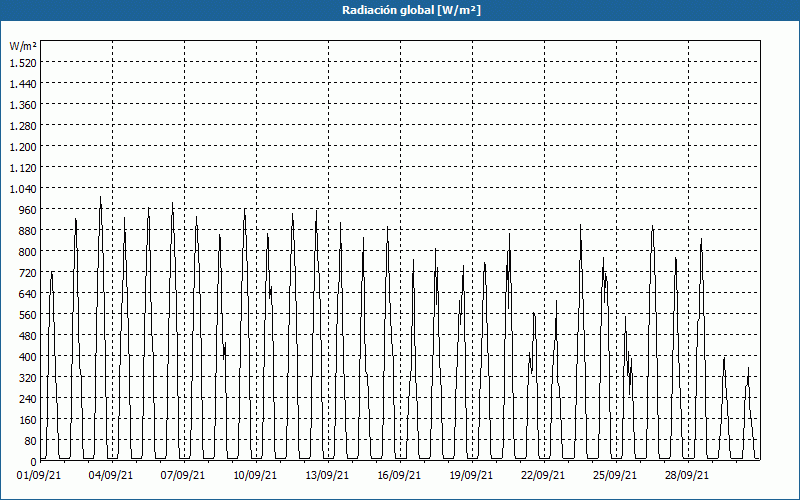Click the 28/09/21 date label
Image resolution: width=800 pixels, height=500 pixels.
click(x=687, y=475)
